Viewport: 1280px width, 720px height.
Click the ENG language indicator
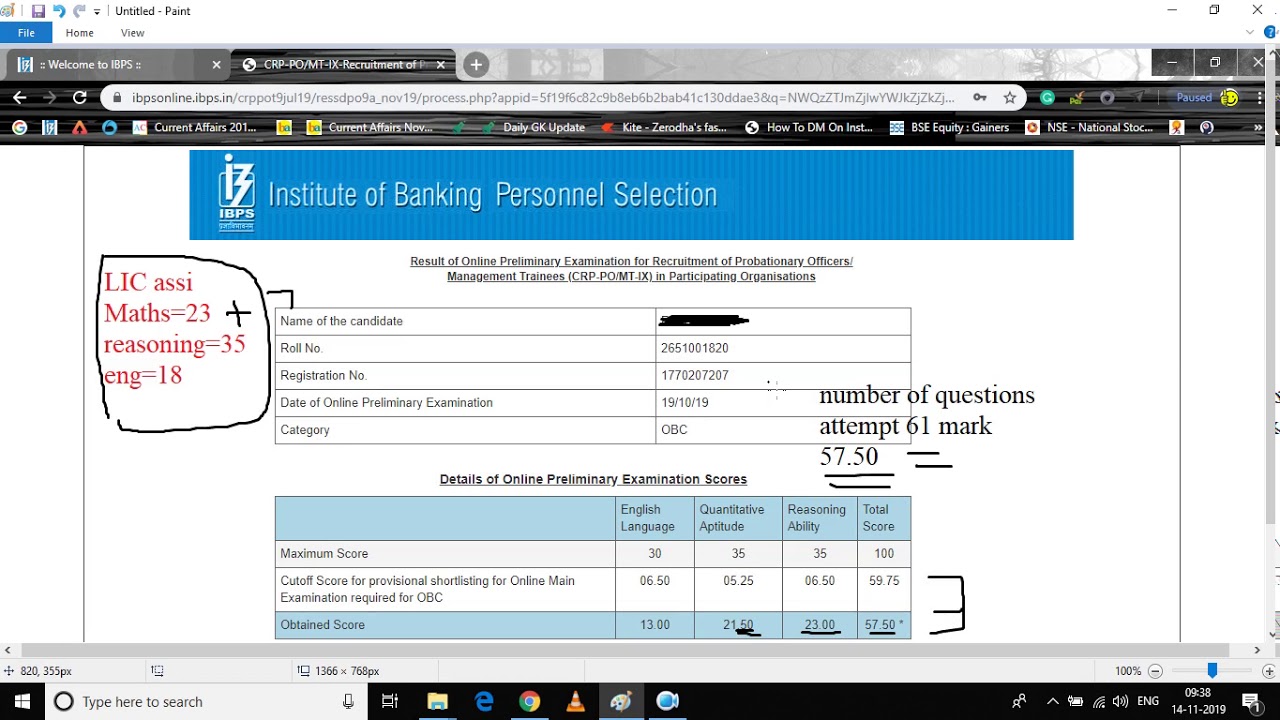[1149, 702]
